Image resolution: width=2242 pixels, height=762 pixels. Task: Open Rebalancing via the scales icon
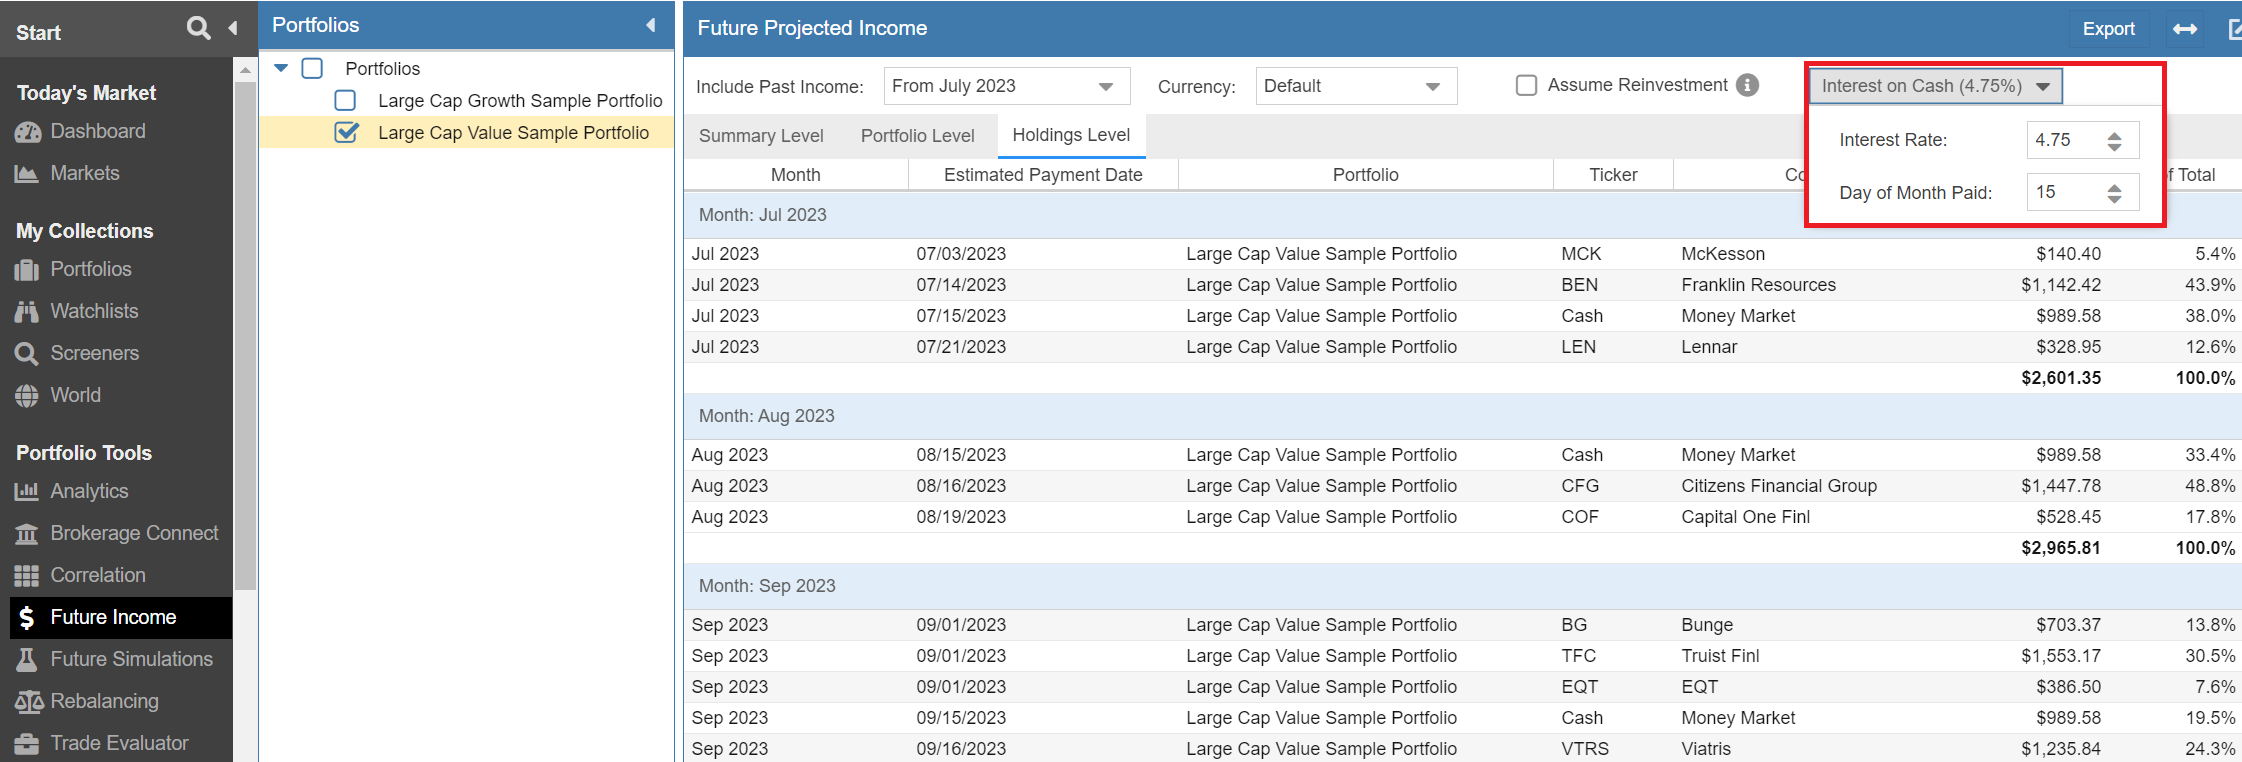point(28,702)
